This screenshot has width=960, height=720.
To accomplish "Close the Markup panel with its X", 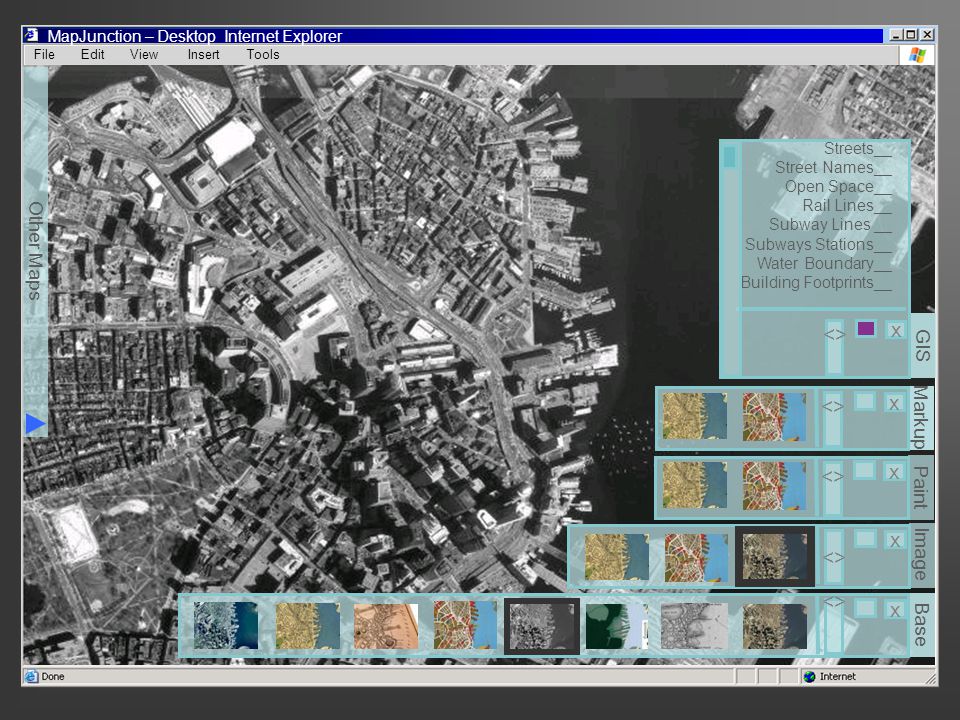I will [x=894, y=403].
